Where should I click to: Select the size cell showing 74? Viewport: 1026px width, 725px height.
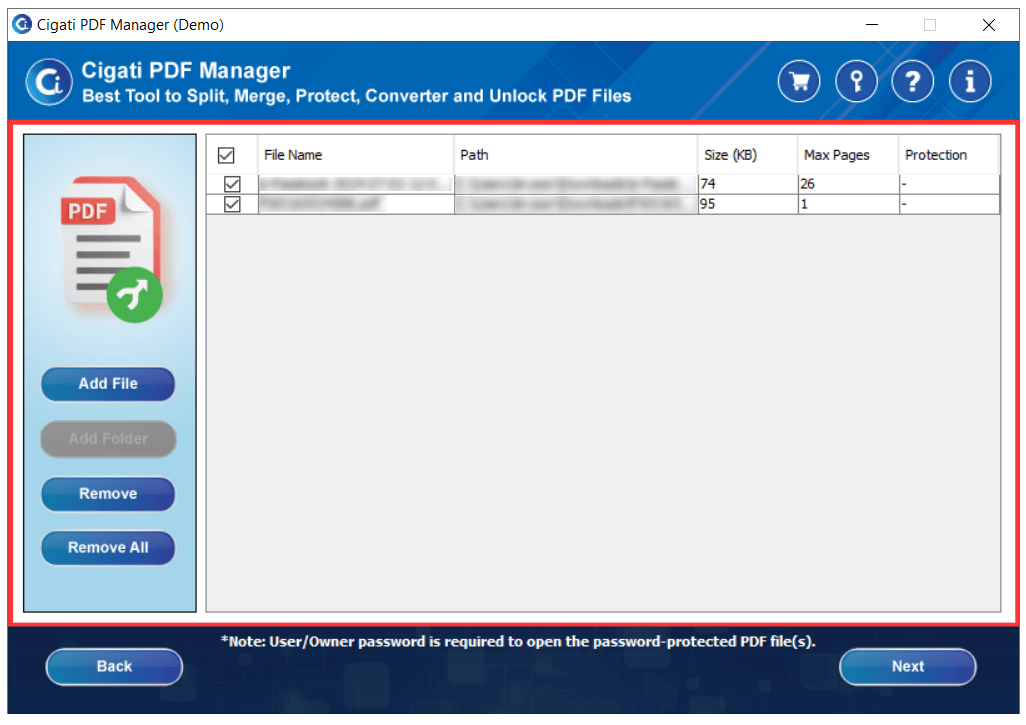[747, 184]
